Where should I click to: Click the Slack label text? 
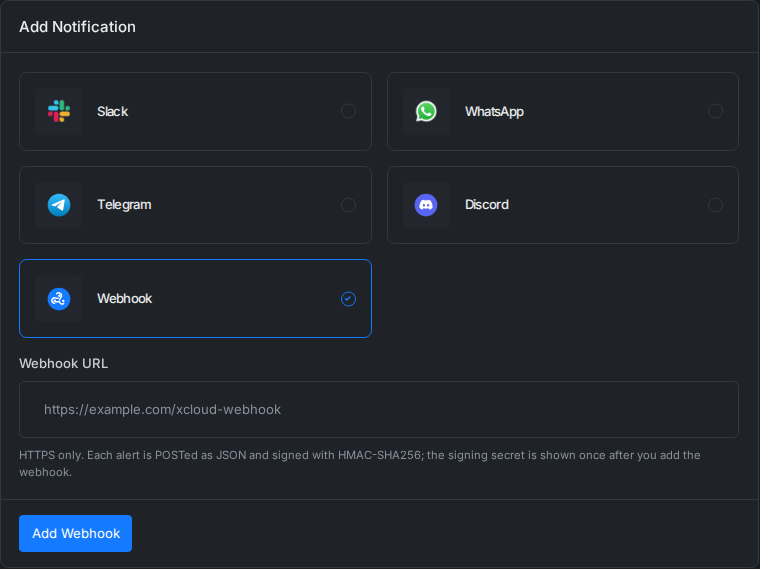(x=112, y=111)
